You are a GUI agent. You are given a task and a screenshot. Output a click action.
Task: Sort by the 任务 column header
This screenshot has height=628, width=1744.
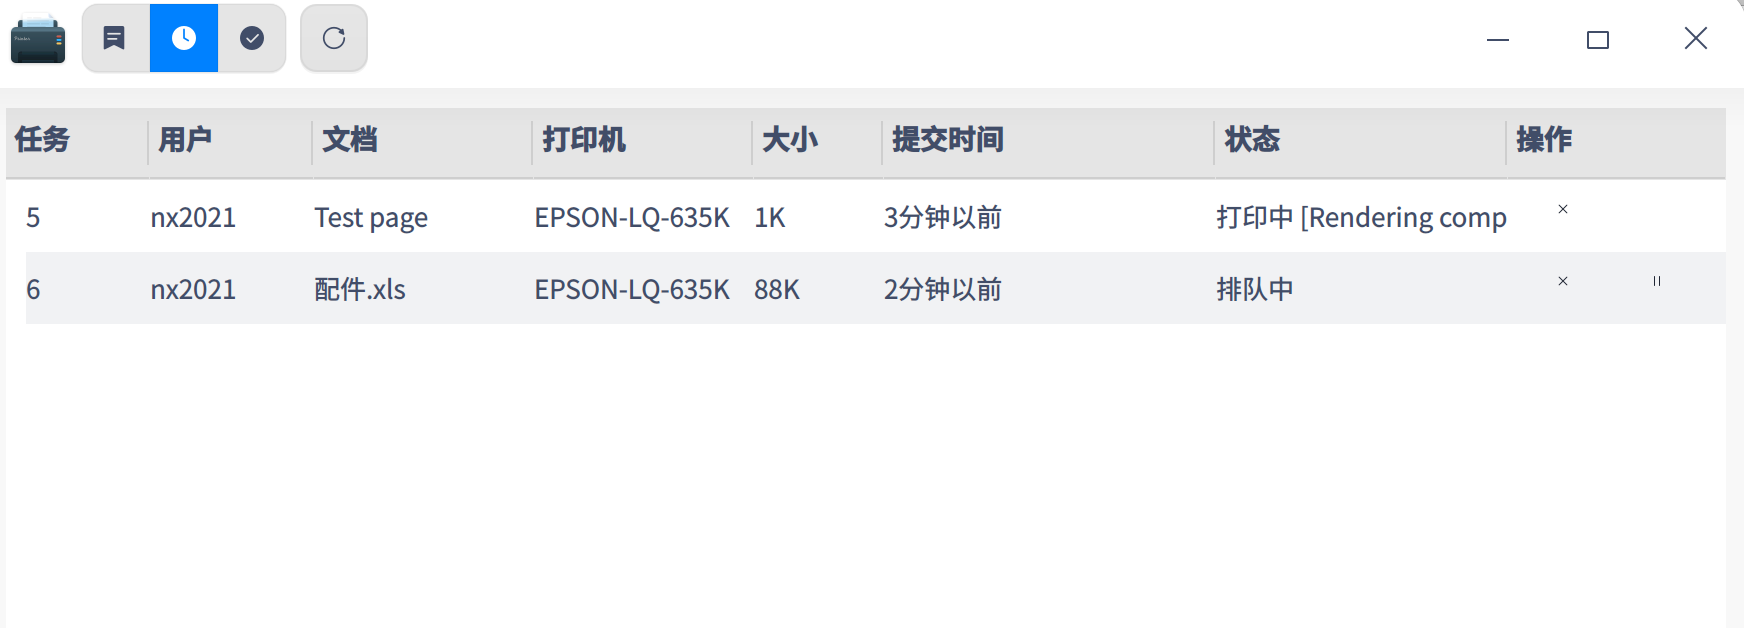tap(42, 140)
